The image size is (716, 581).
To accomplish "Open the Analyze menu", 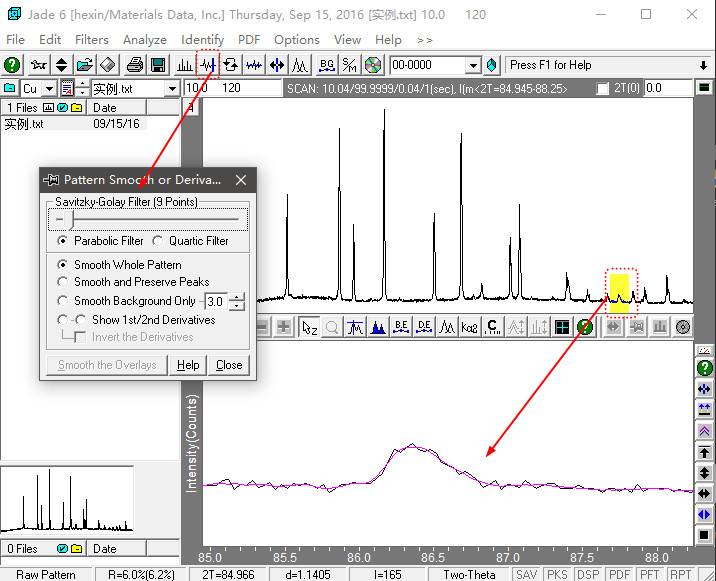I will [145, 40].
